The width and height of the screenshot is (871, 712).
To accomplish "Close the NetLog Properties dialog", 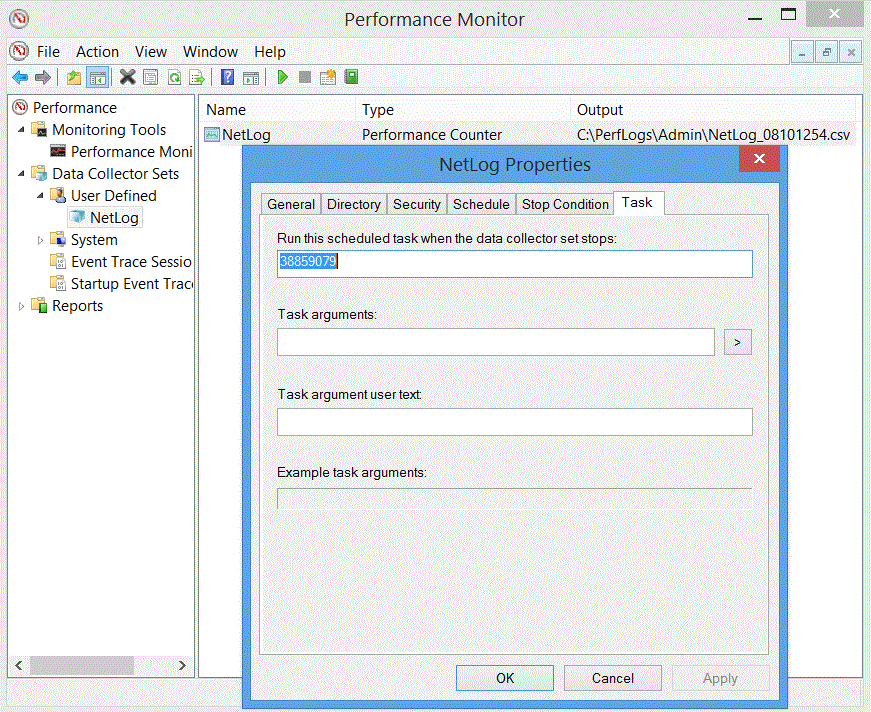I will click(759, 159).
